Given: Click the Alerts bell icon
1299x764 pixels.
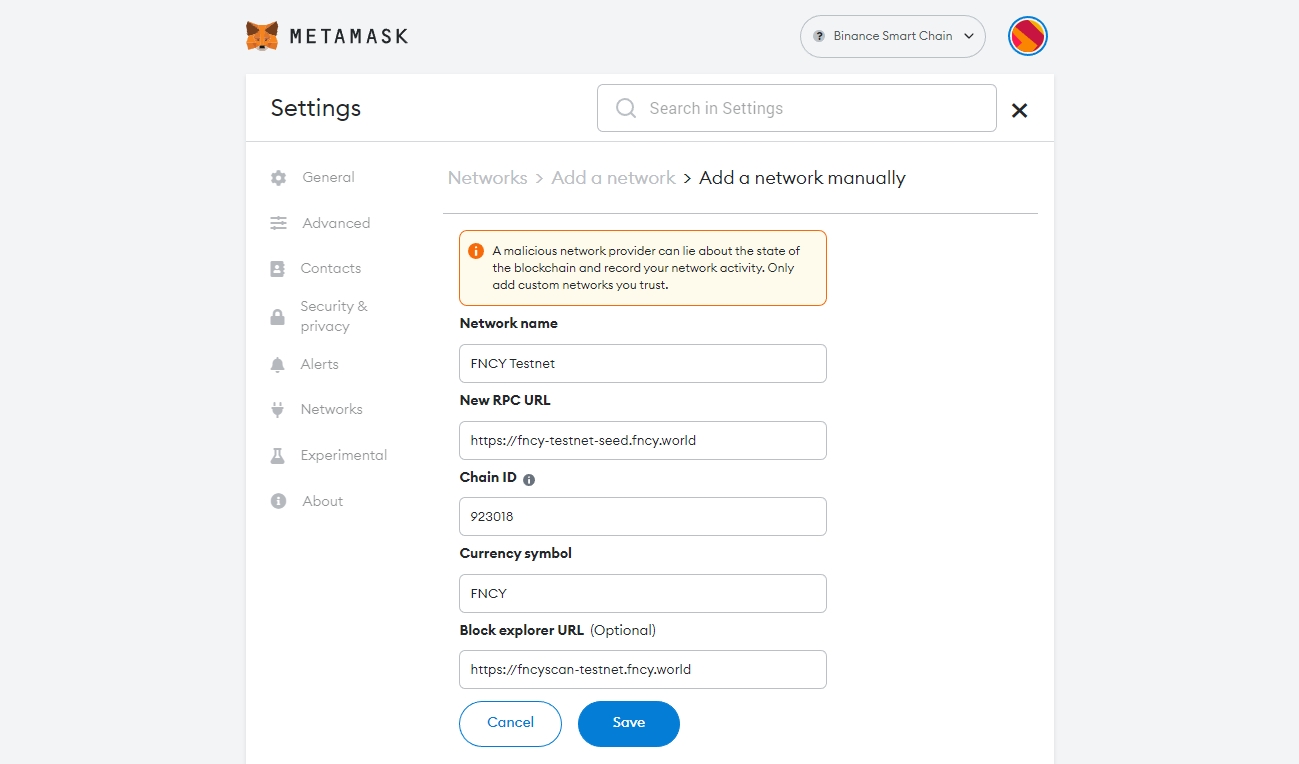Looking at the screenshot, I should pyautogui.click(x=278, y=365).
